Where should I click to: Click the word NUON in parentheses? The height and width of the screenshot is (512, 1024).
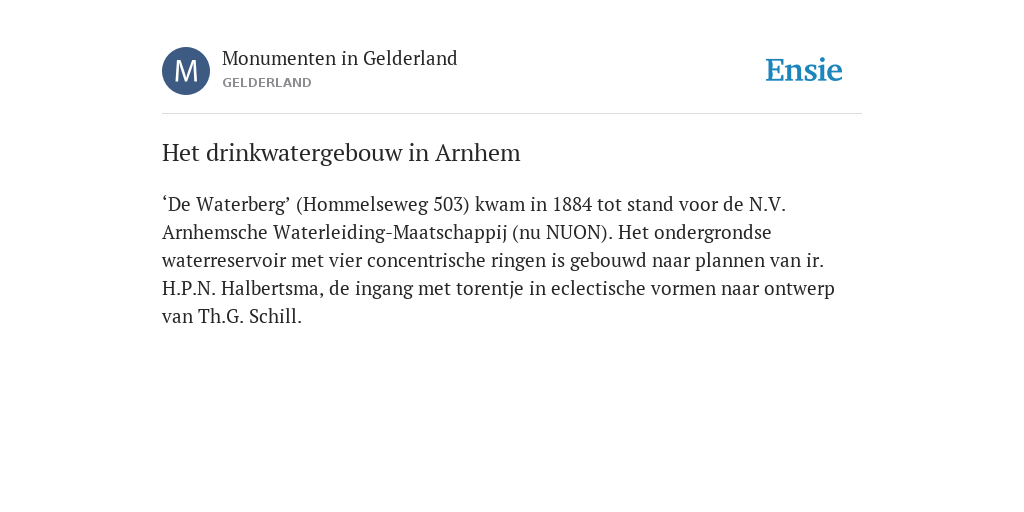coord(572,232)
